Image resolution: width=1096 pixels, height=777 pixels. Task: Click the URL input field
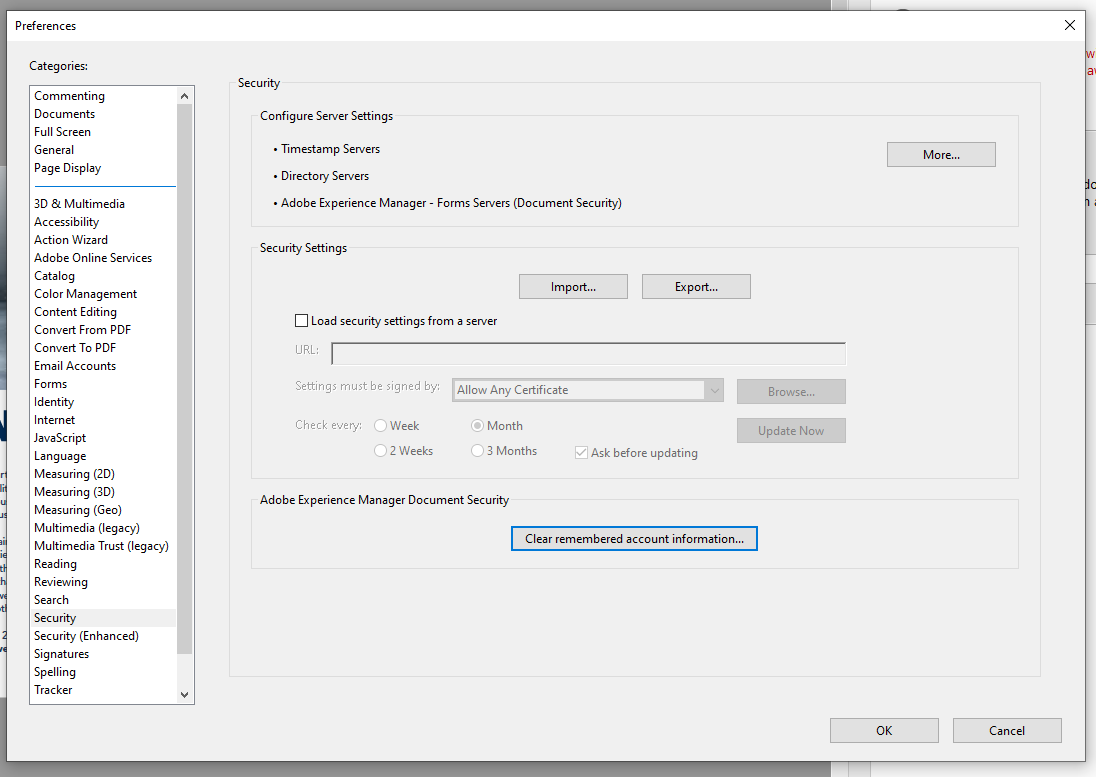point(588,353)
